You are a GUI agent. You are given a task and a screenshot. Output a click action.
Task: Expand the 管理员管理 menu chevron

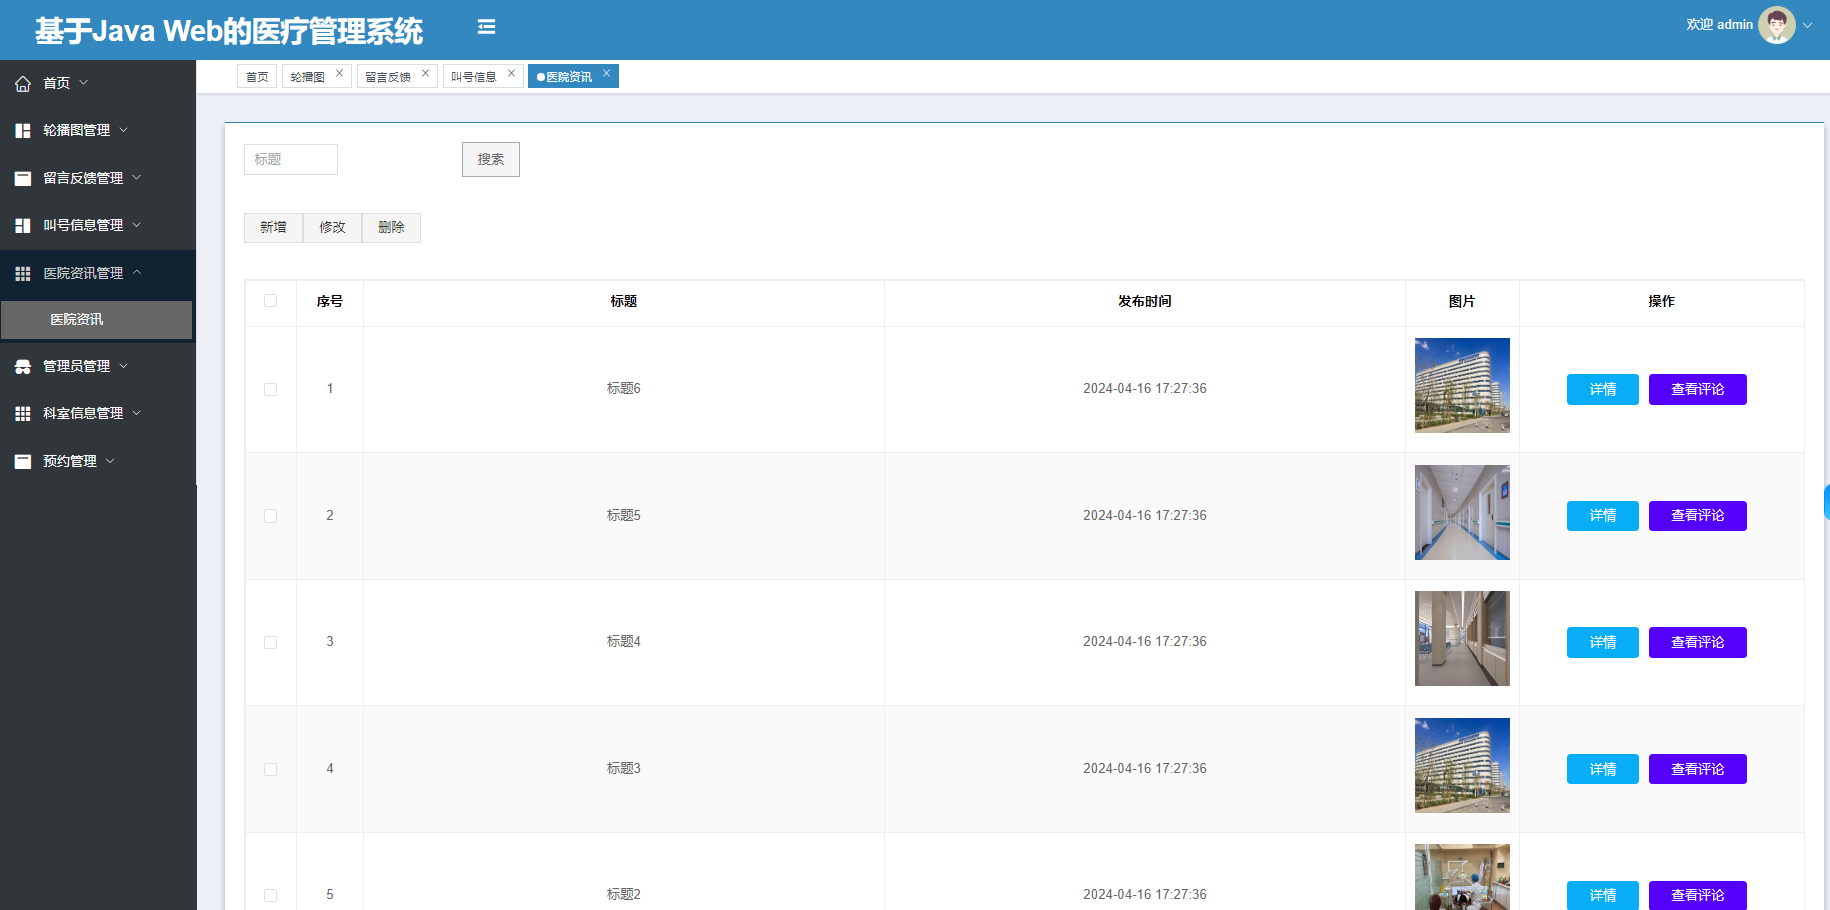[x=124, y=366]
